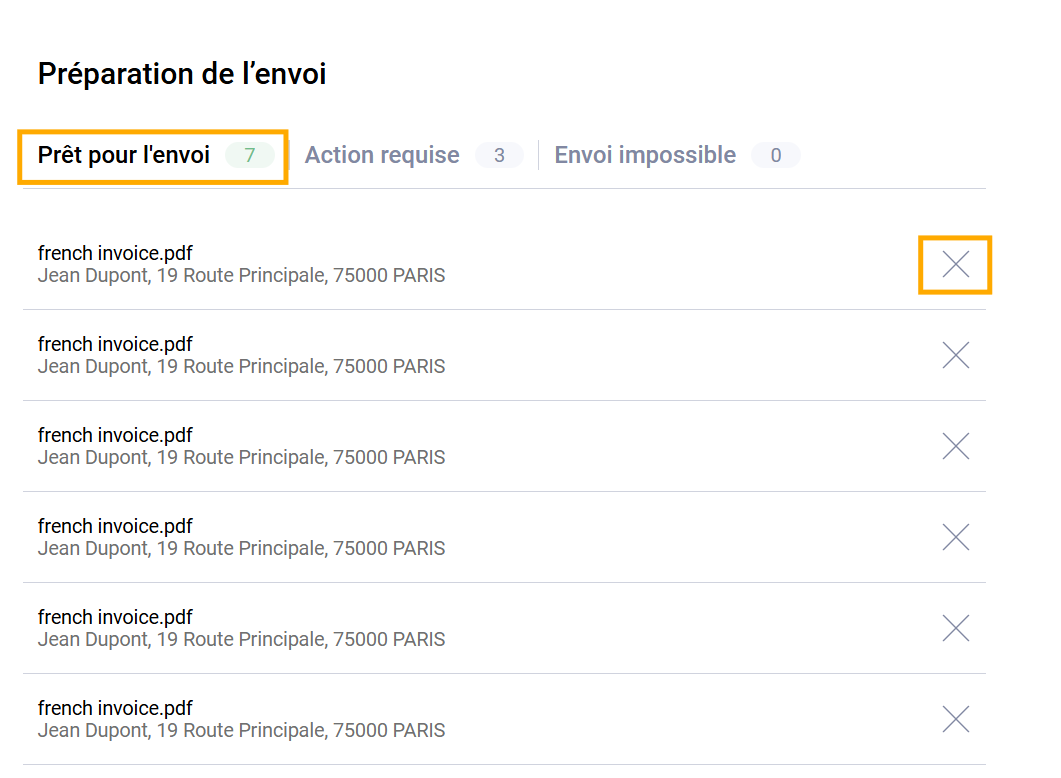This screenshot has width=1061, height=778.
Task: Dismiss the fifth french invoice.pdf row
Action: tap(955, 628)
